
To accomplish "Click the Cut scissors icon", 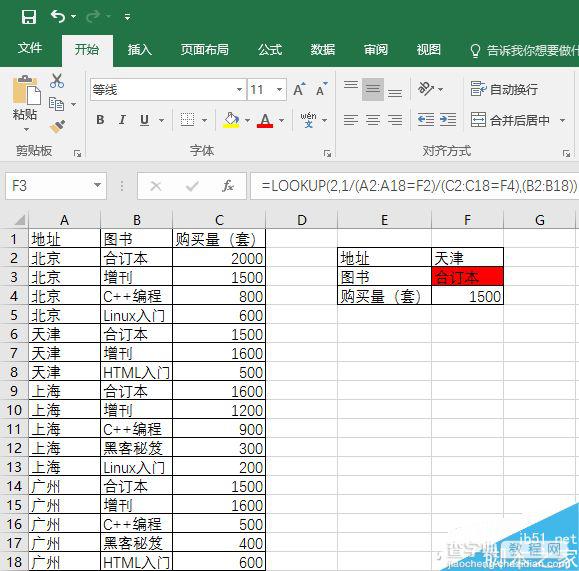I will pos(56,81).
